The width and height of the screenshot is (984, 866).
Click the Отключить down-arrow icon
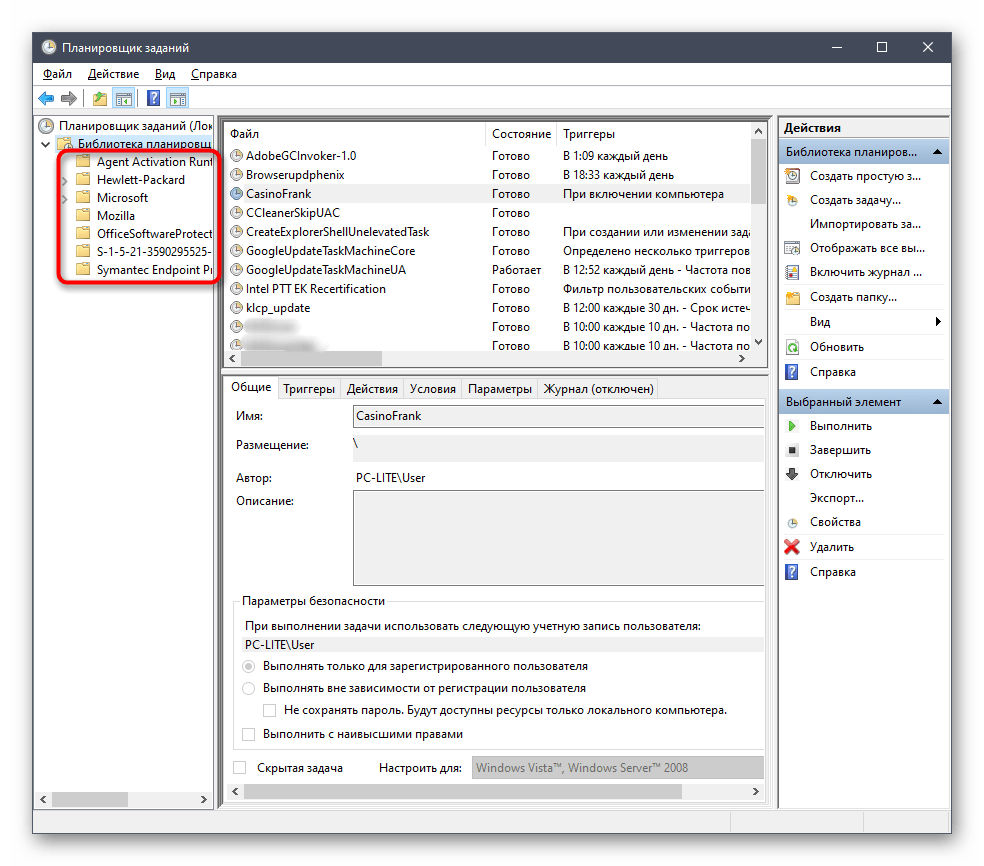click(x=792, y=474)
